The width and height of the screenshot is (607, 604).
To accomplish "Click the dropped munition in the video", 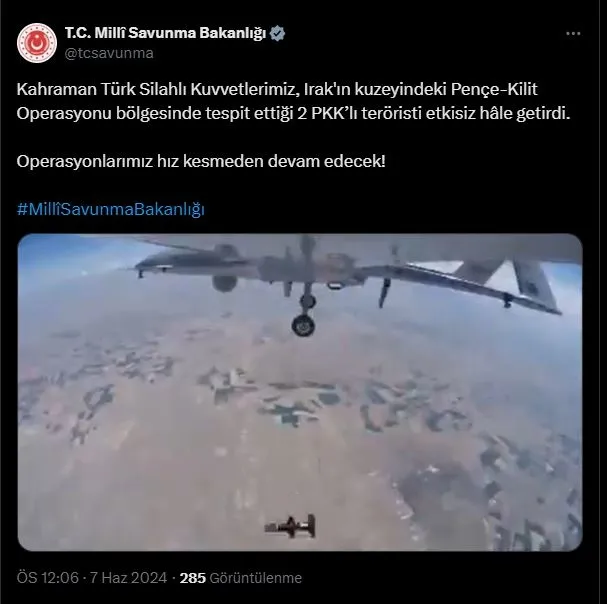I will pos(290,526).
